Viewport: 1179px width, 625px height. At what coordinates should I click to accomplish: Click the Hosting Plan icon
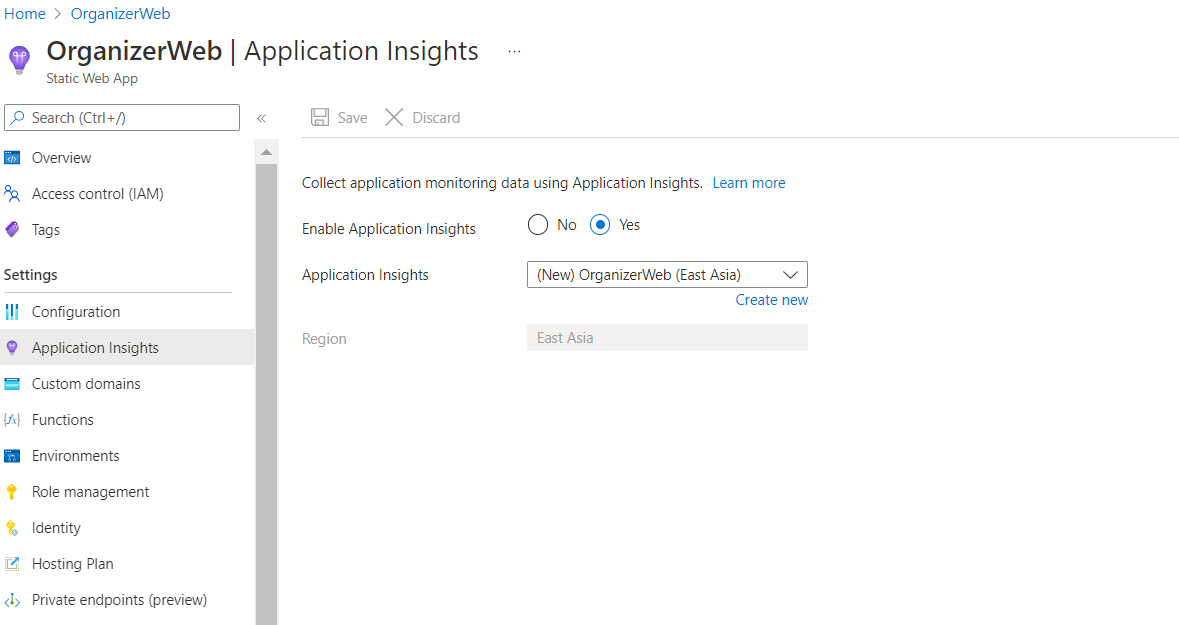click(12, 564)
